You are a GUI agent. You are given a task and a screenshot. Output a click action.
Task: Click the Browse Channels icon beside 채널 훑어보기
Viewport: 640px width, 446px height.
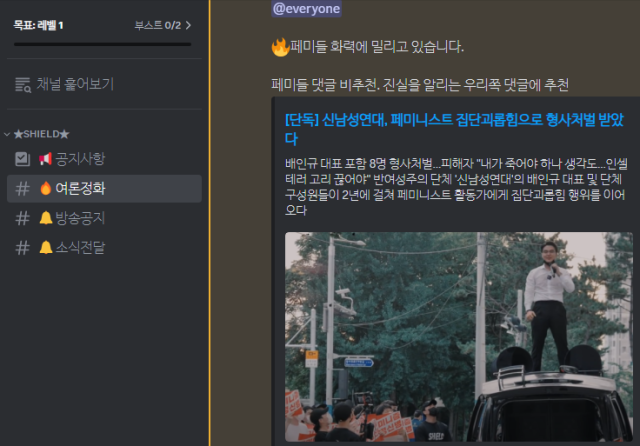[x=22, y=86]
